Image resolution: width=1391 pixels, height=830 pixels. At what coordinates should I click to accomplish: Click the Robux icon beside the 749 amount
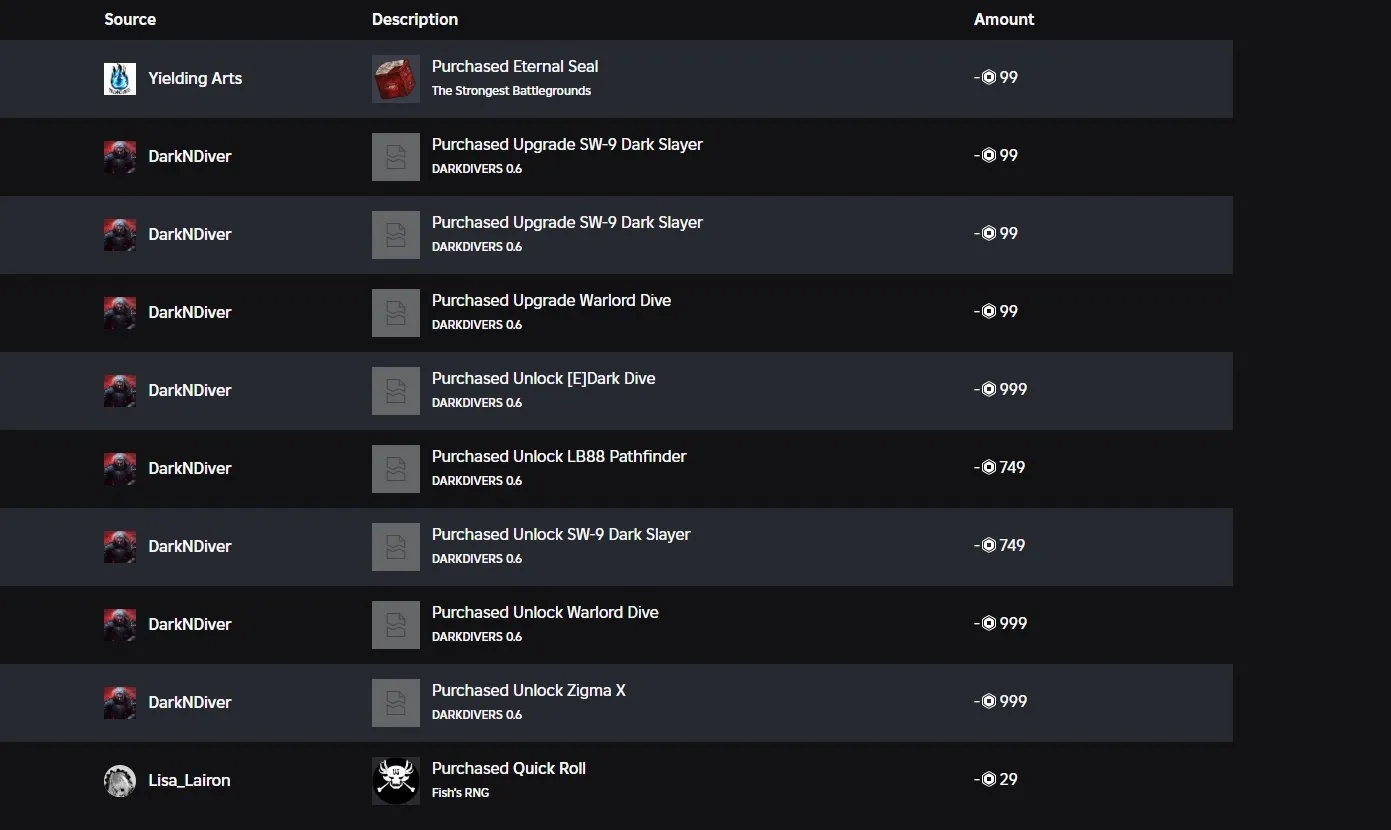coord(989,467)
